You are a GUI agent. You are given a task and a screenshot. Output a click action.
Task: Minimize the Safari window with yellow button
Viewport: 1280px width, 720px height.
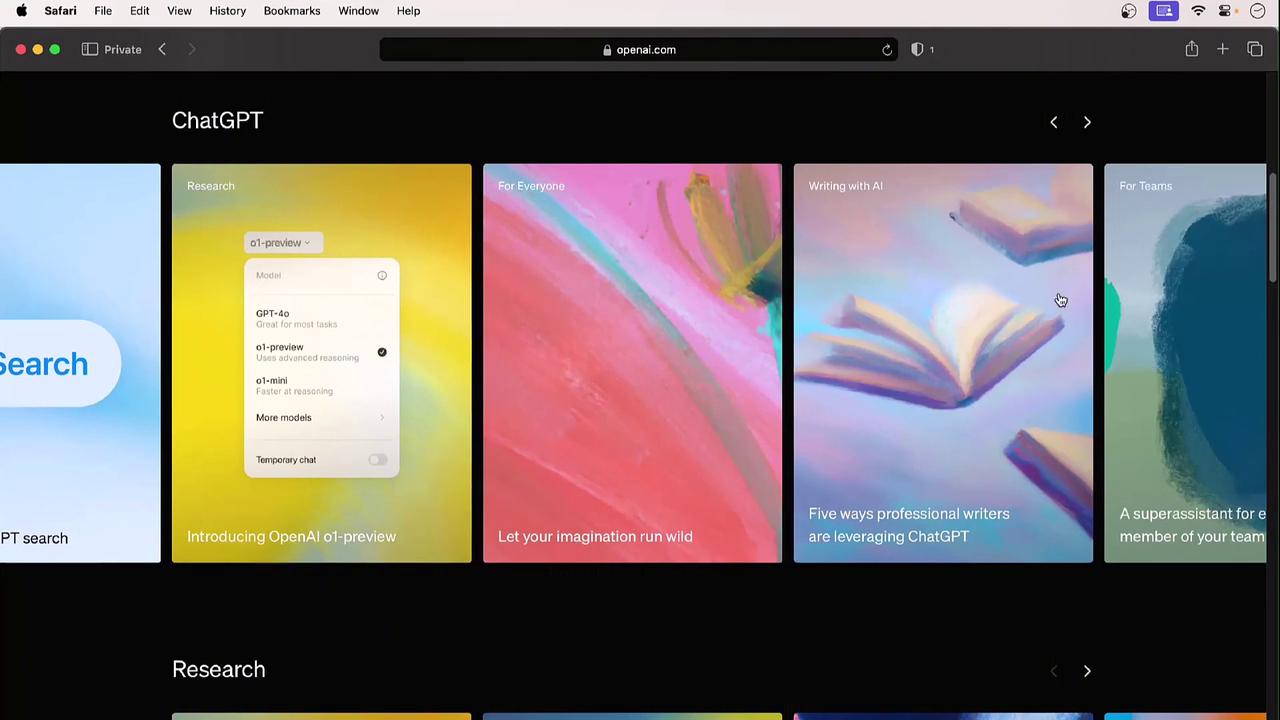38,49
